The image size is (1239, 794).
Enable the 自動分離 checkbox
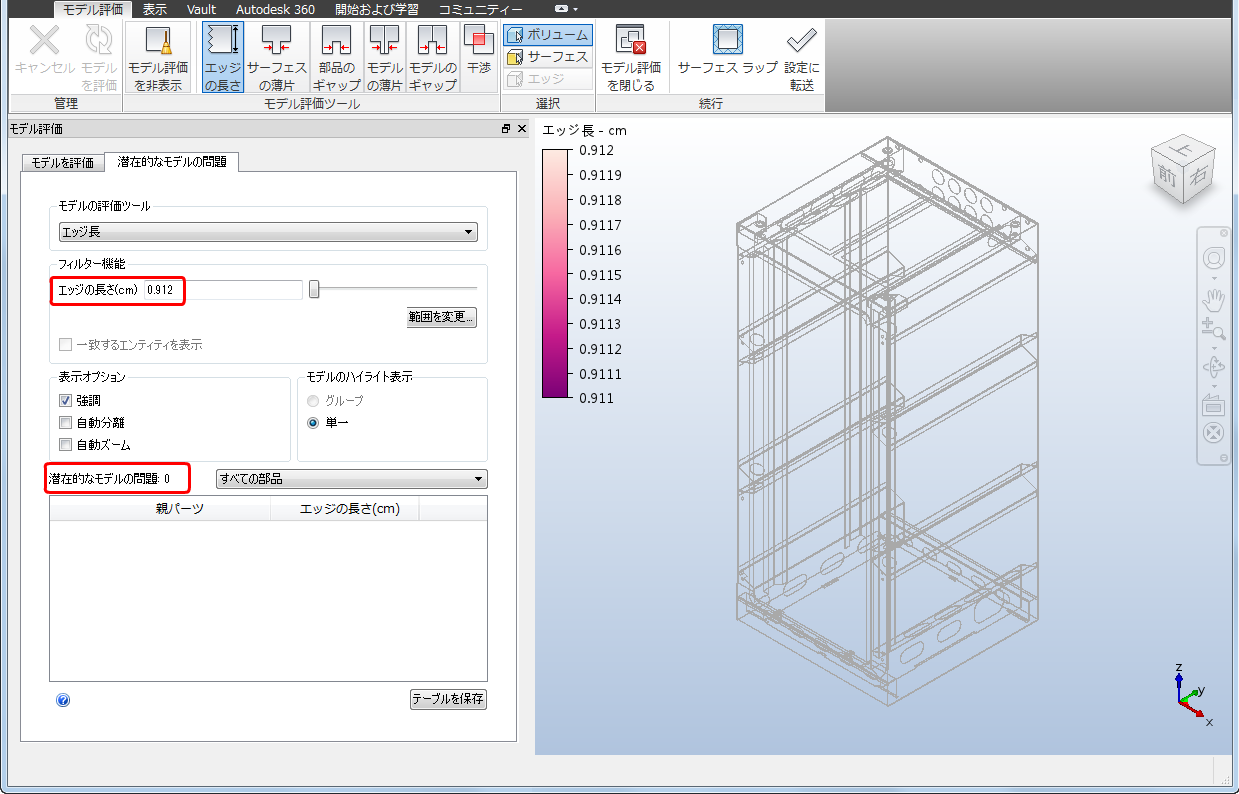[x=65, y=423]
